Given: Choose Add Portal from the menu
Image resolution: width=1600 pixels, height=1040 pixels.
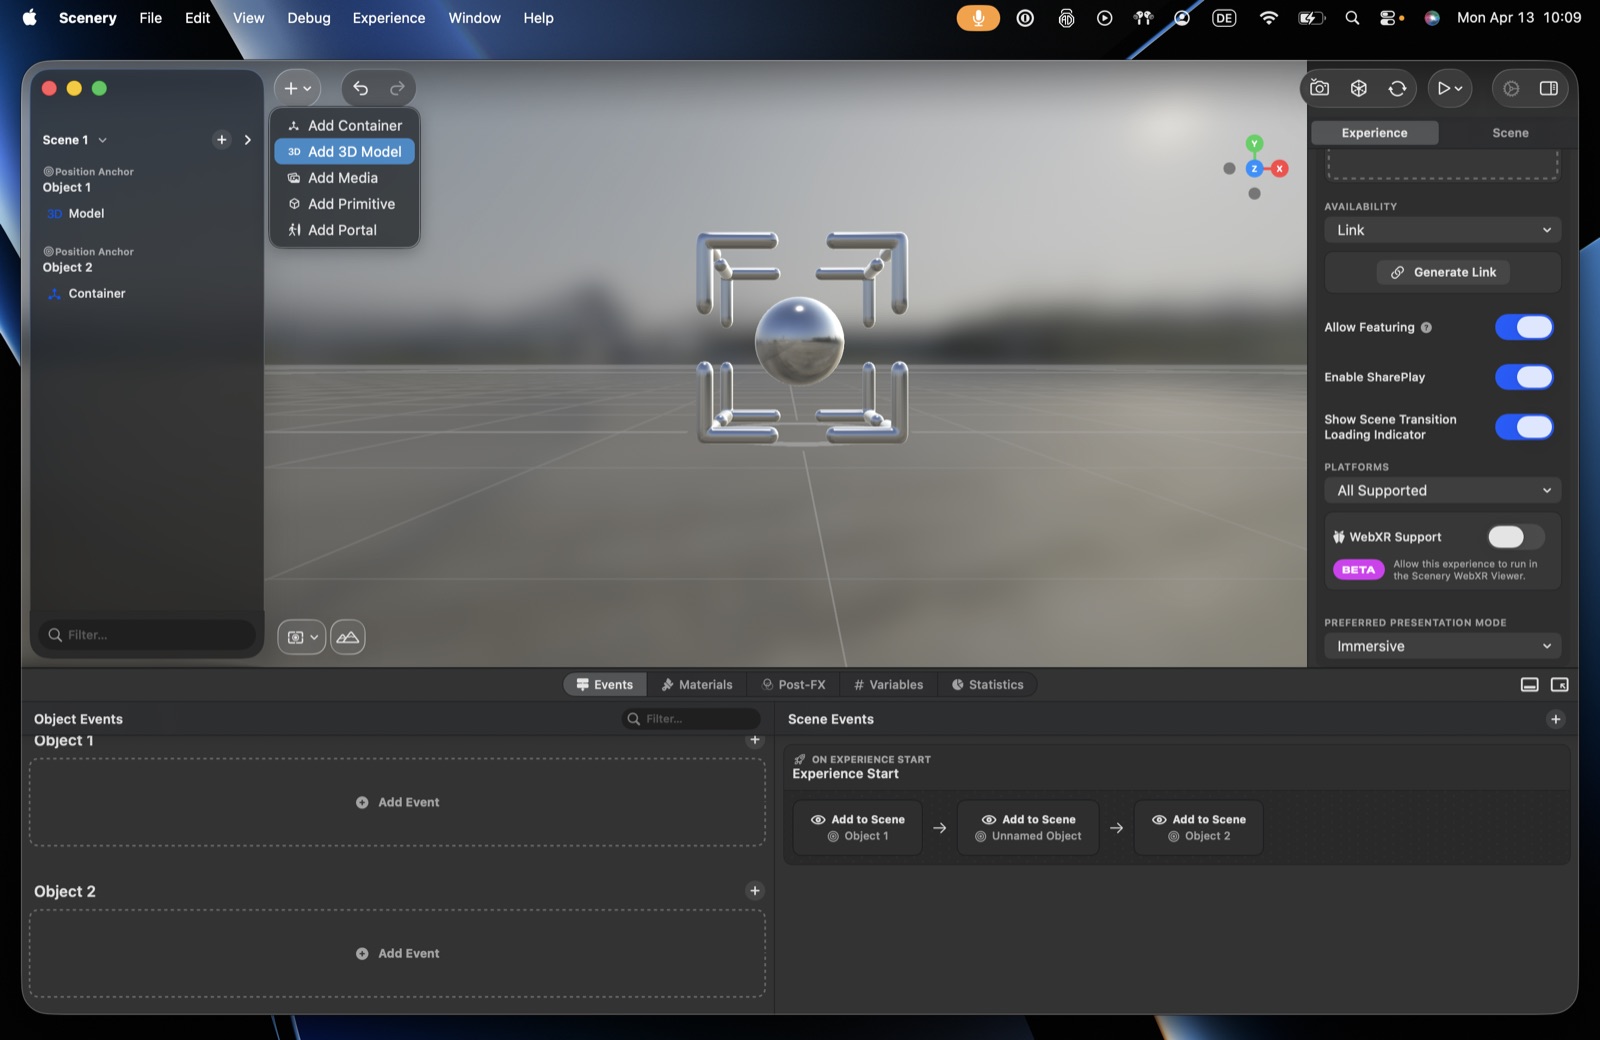Looking at the screenshot, I should (344, 229).
